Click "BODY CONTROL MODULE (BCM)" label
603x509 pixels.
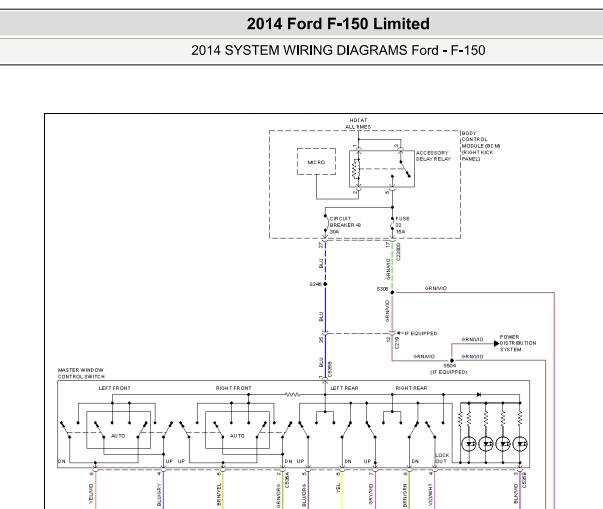pyautogui.click(x=481, y=140)
